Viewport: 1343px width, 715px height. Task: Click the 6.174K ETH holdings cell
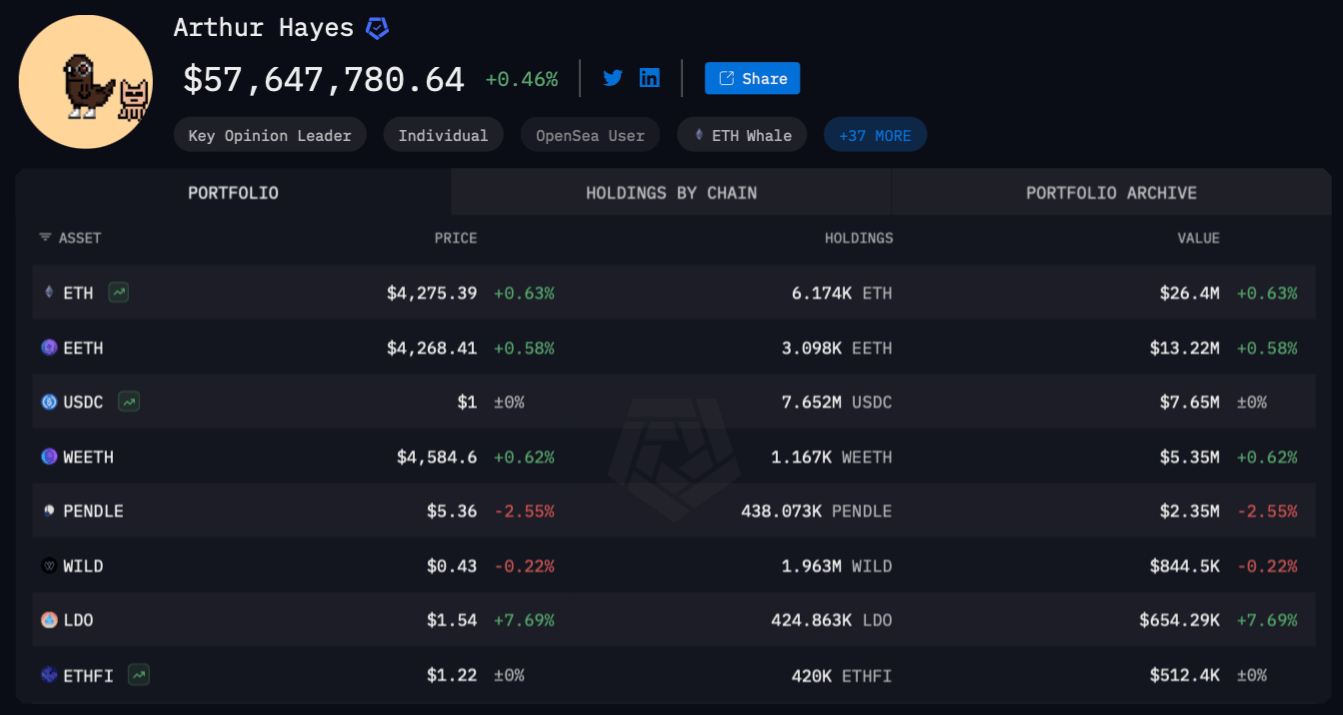coord(842,293)
